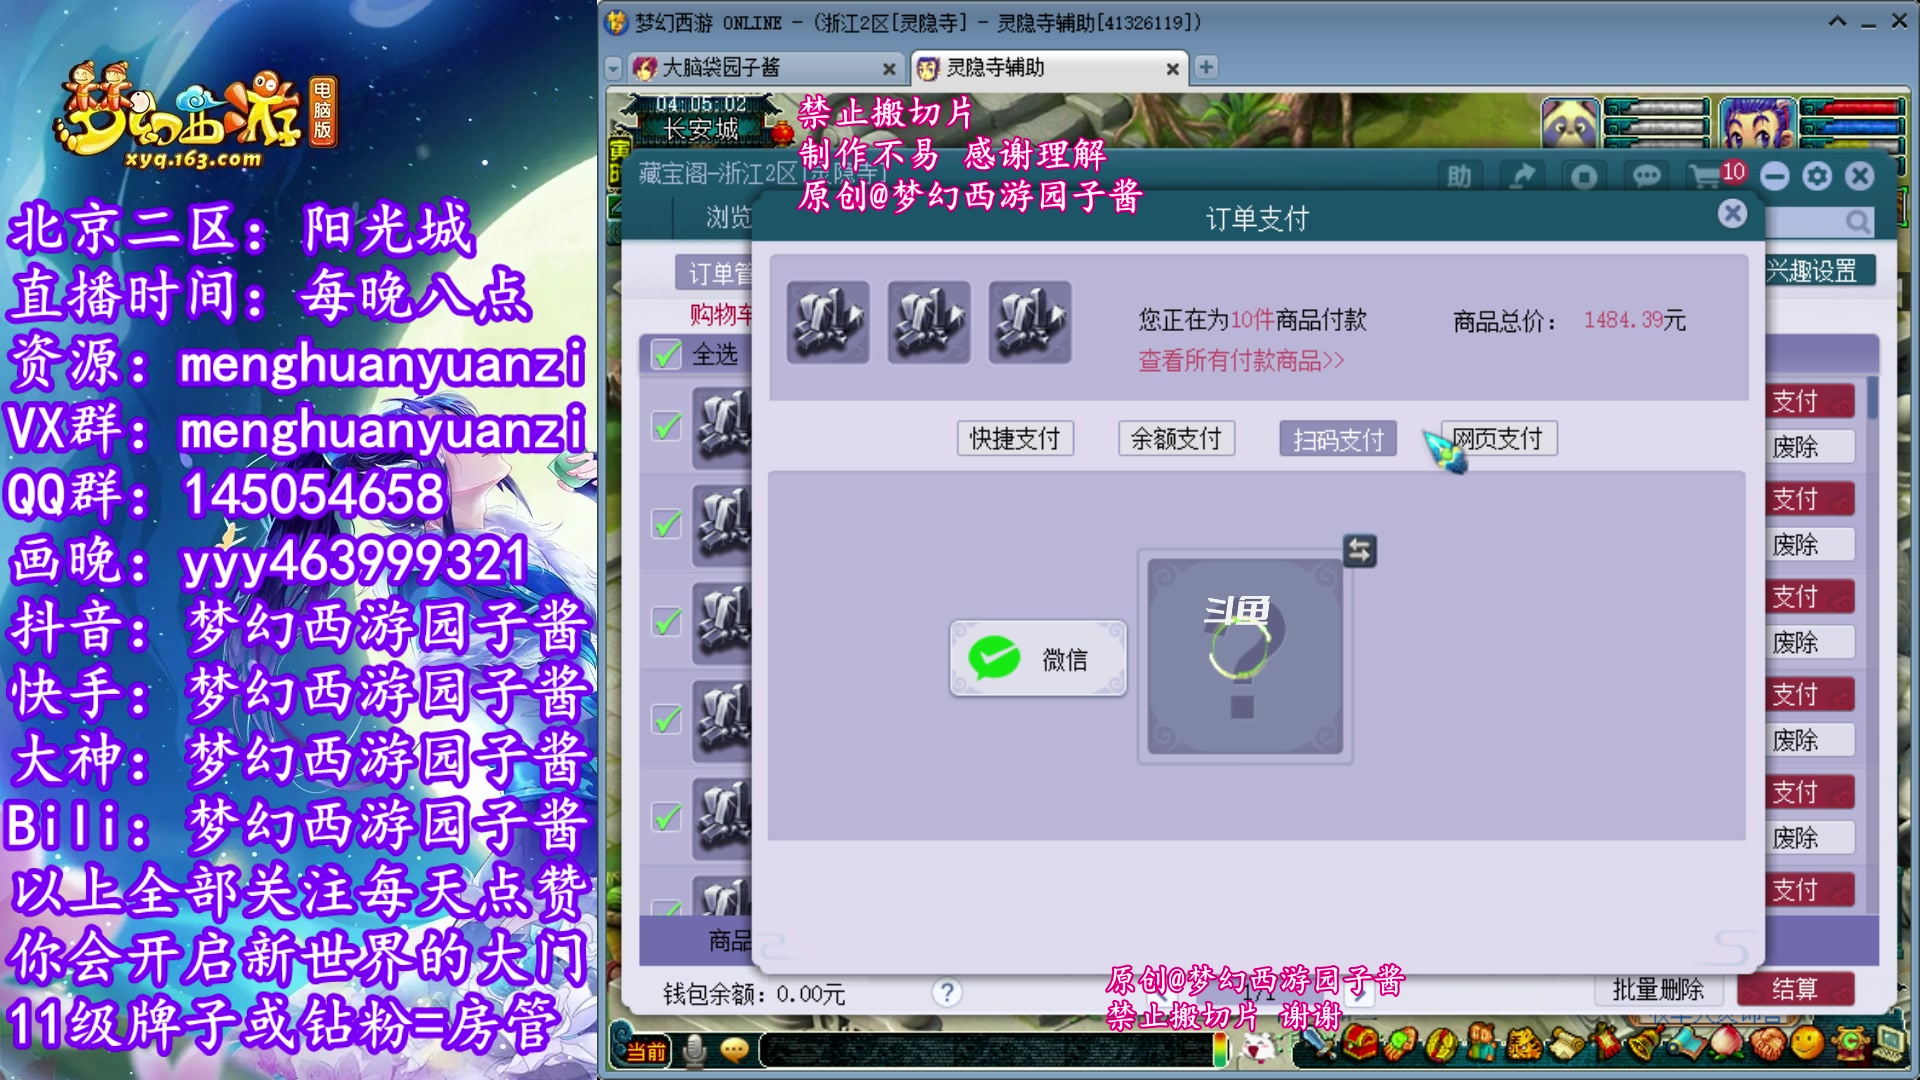The width and height of the screenshot is (1920, 1080).
Task: Close the 订单支付 dialog with its X
Action: click(x=1732, y=213)
